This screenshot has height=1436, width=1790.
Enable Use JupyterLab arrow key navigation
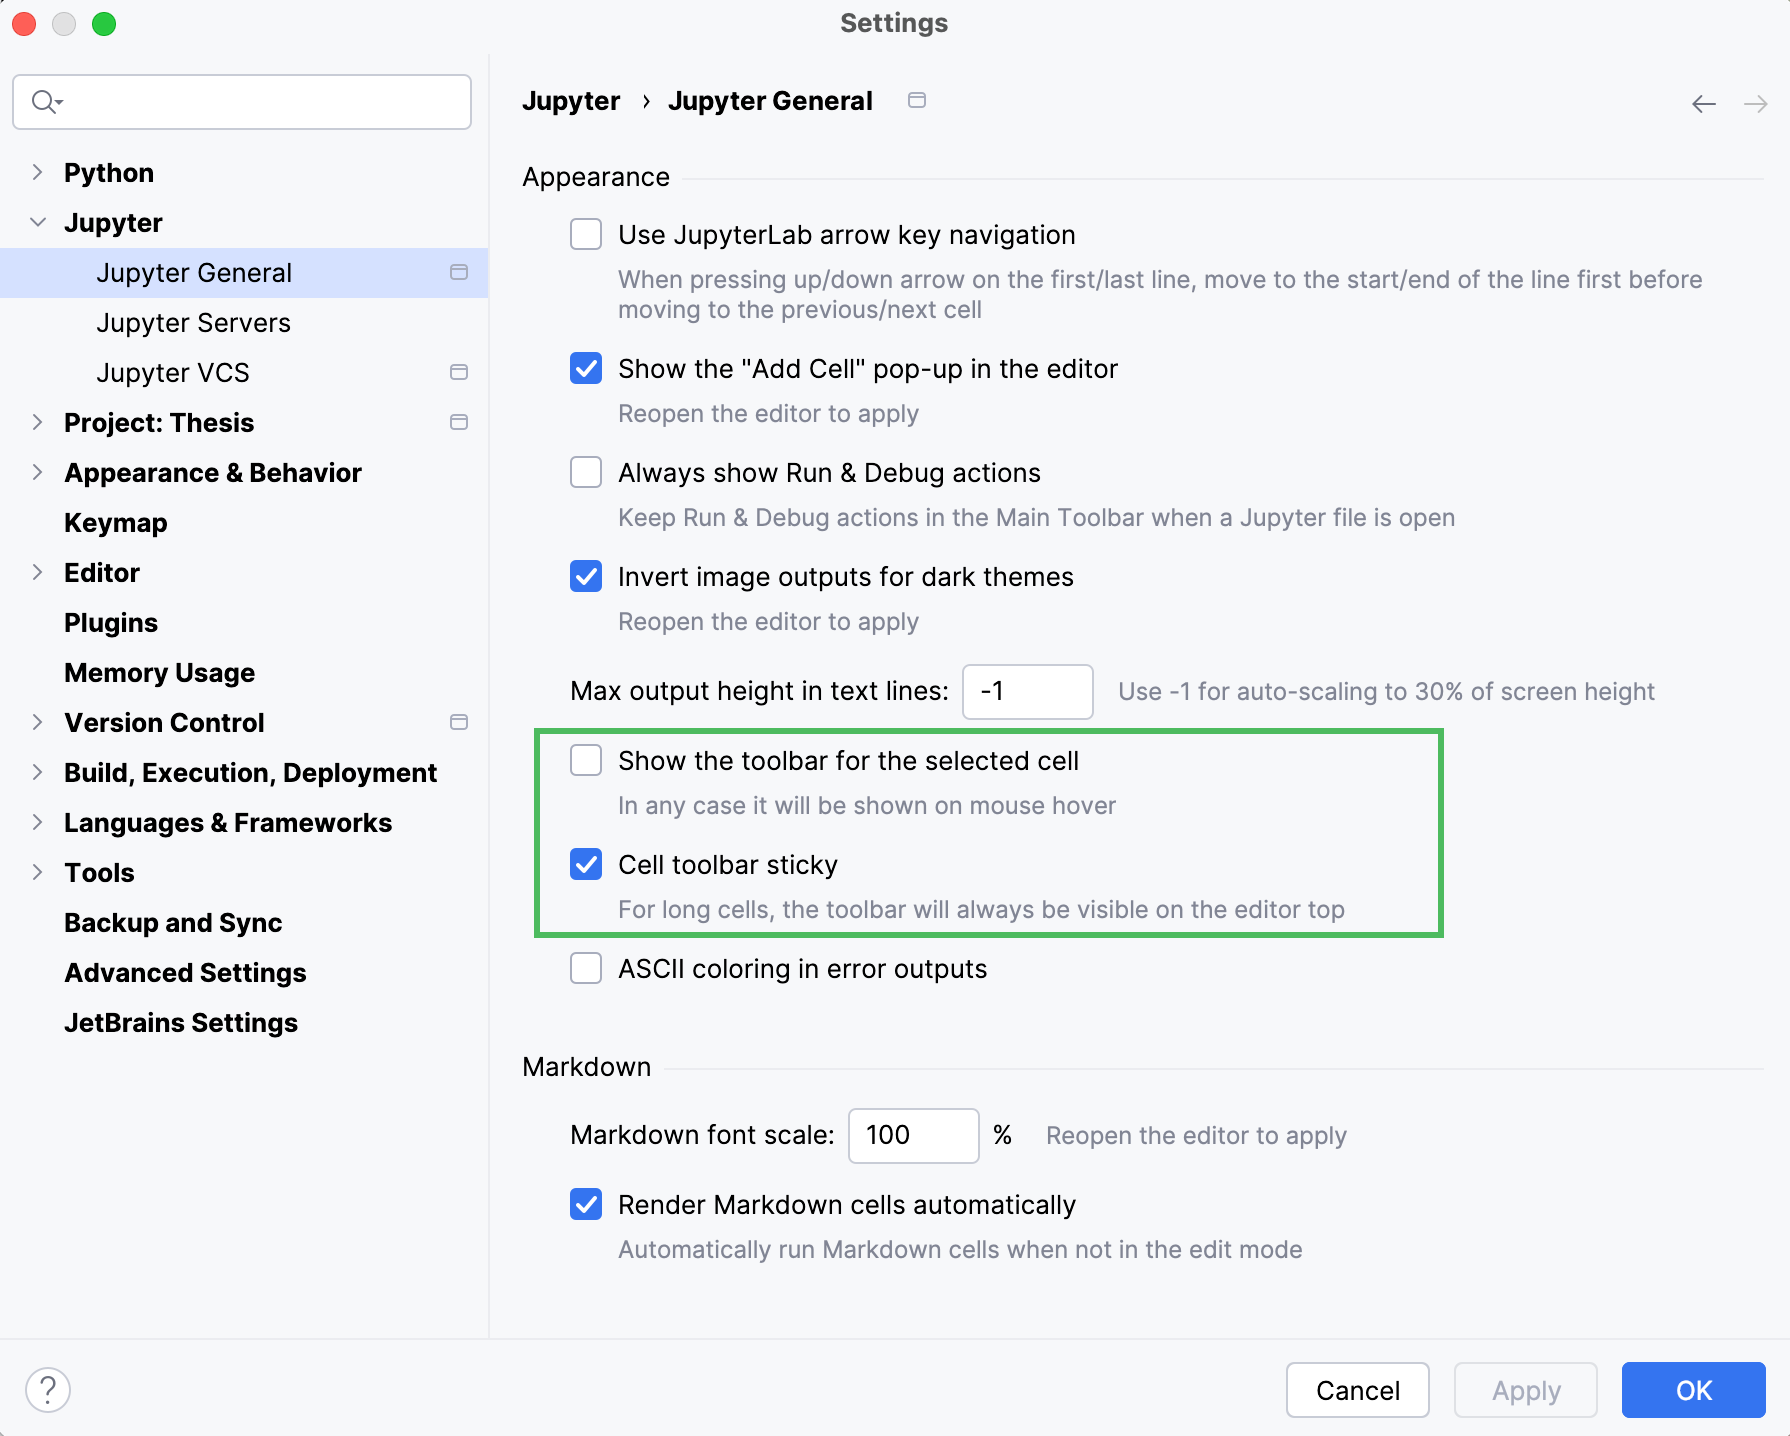coord(586,234)
